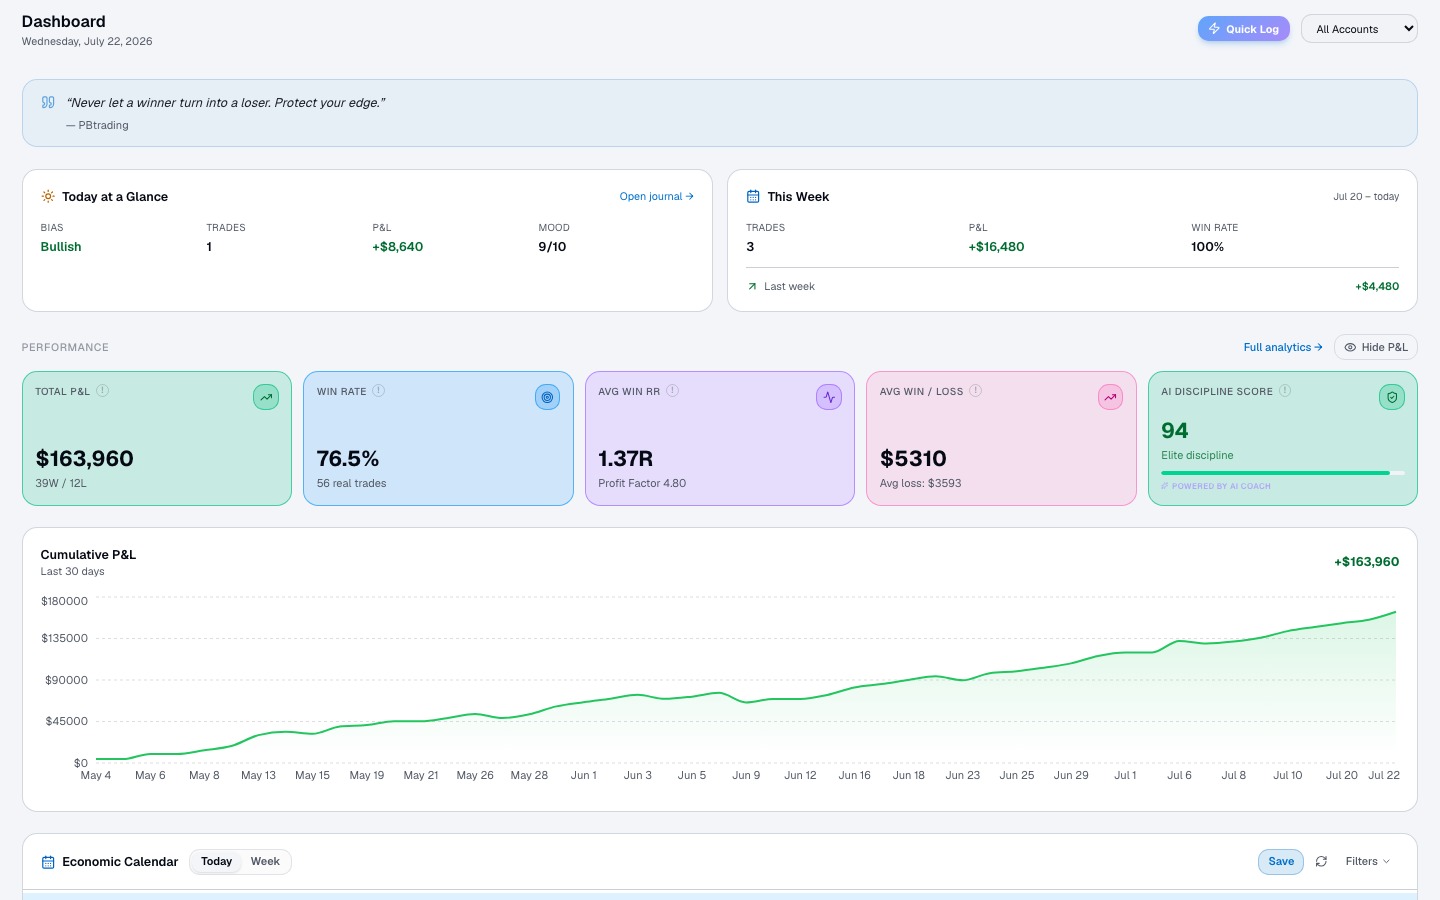Click the Win Rate target icon
The height and width of the screenshot is (900, 1440).
(x=547, y=397)
